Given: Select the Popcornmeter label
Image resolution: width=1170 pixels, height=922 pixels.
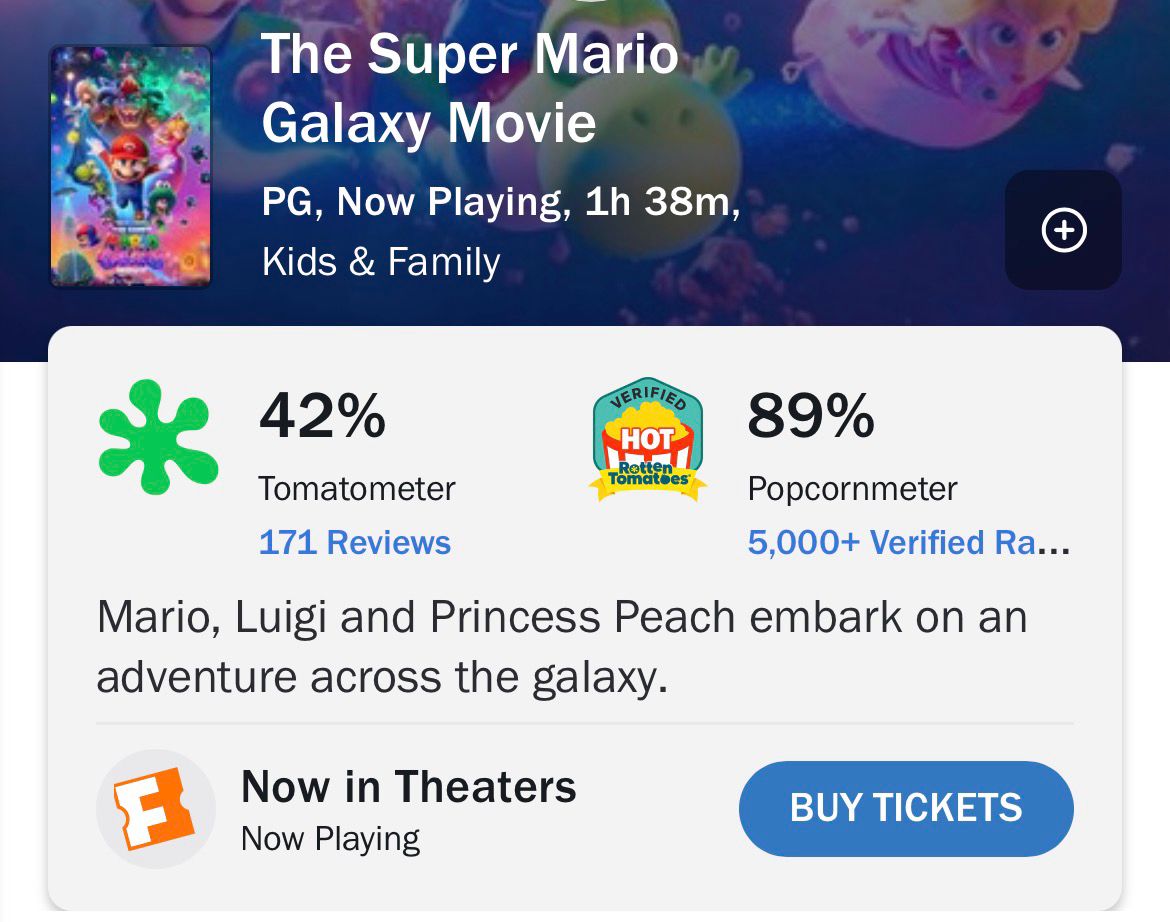Looking at the screenshot, I should [x=852, y=489].
